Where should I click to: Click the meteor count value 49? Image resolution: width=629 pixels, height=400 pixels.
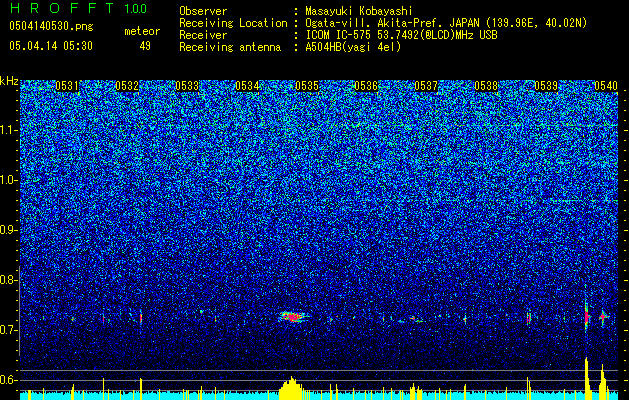(145, 46)
